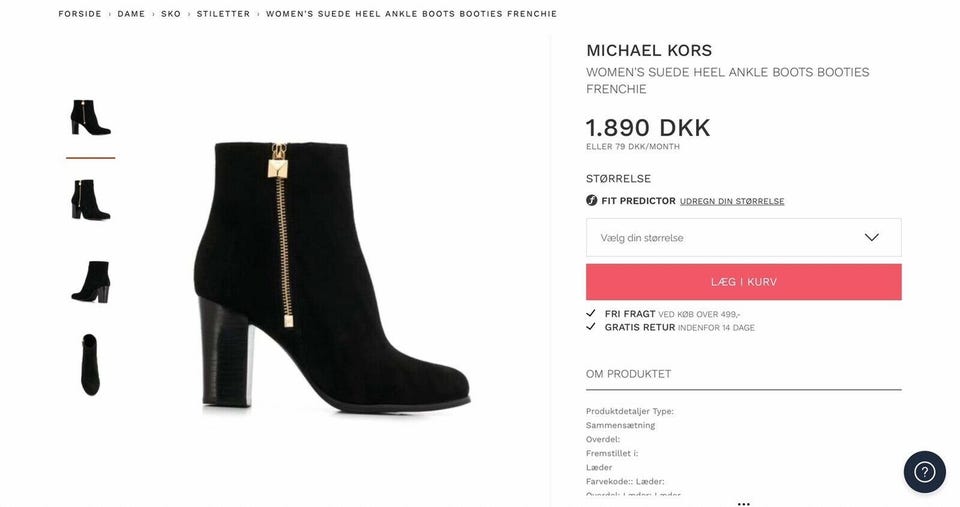This screenshot has width=960, height=507.
Task: Expand the Om Produktet section
Action: (x=743, y=374)
